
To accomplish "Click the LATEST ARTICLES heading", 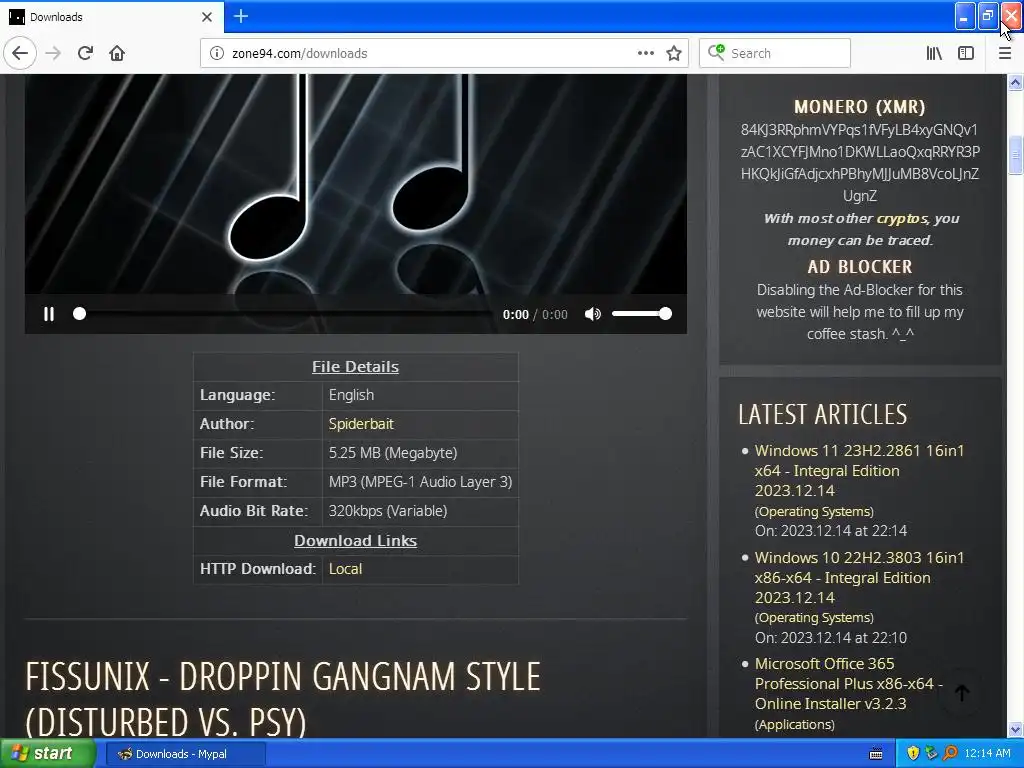I will point(823,414).
